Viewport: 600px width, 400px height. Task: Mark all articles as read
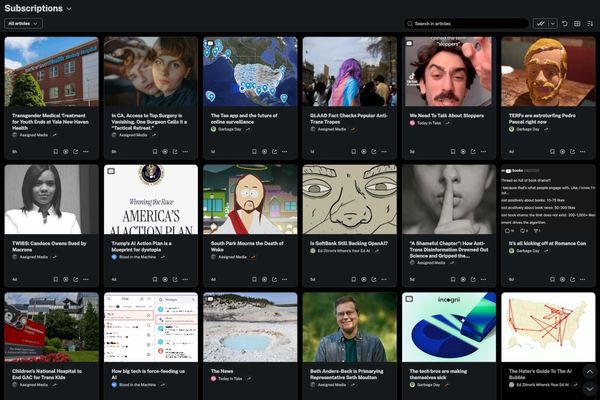point(541,24)
